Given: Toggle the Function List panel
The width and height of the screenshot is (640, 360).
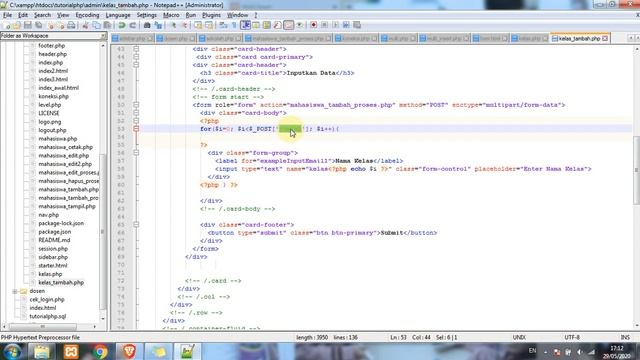Looking at the screenshot, I should point(278,25).
